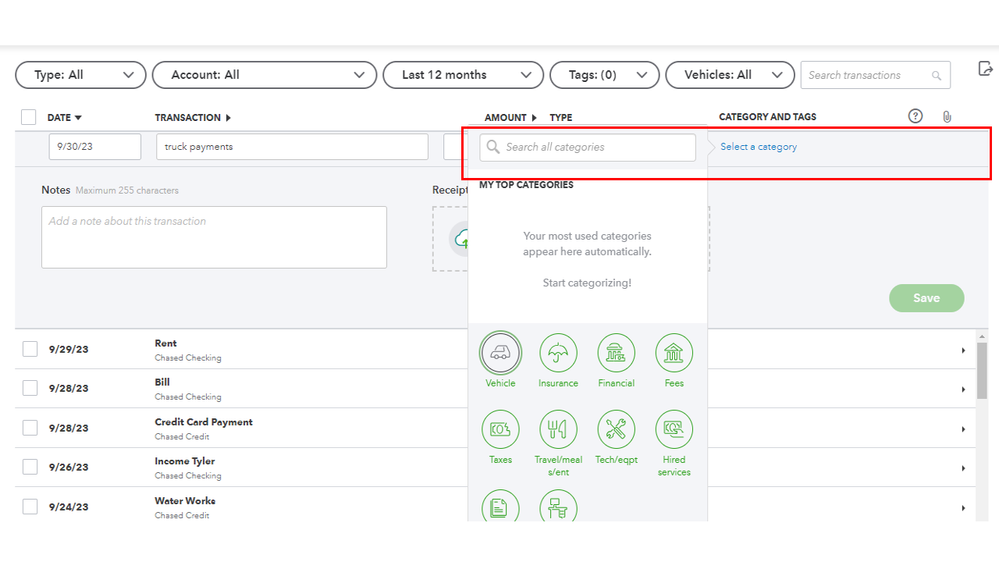Sort by the TRANSACTION column header
Viewport: 999px width, 562px height.
pos(192,118)
